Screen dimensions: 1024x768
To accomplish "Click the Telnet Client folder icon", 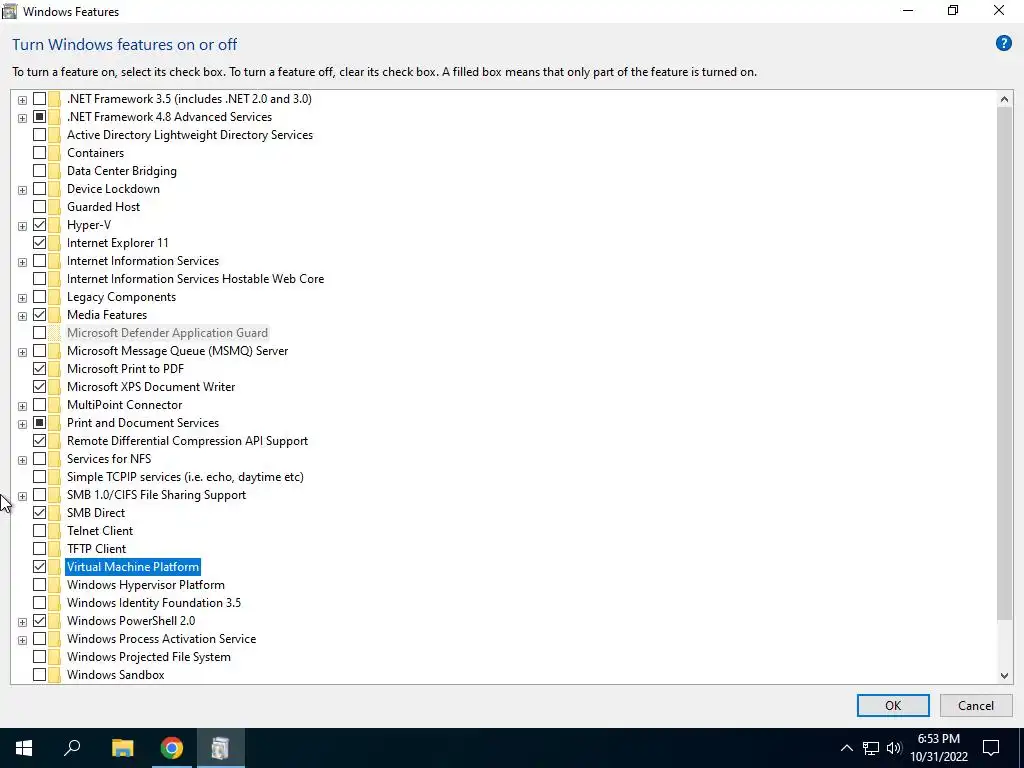I will click(x=54, y=531).
